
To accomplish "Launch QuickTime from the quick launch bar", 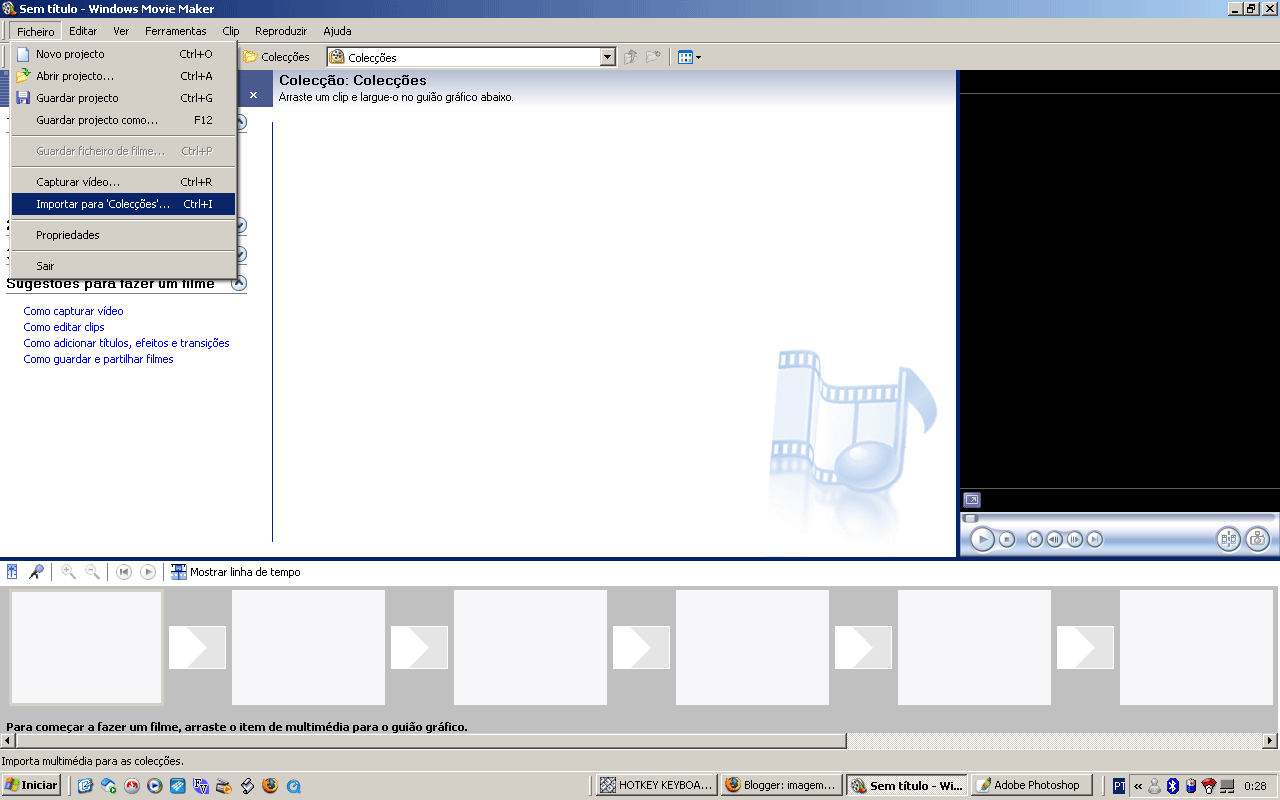I will [x=293, y=786].
